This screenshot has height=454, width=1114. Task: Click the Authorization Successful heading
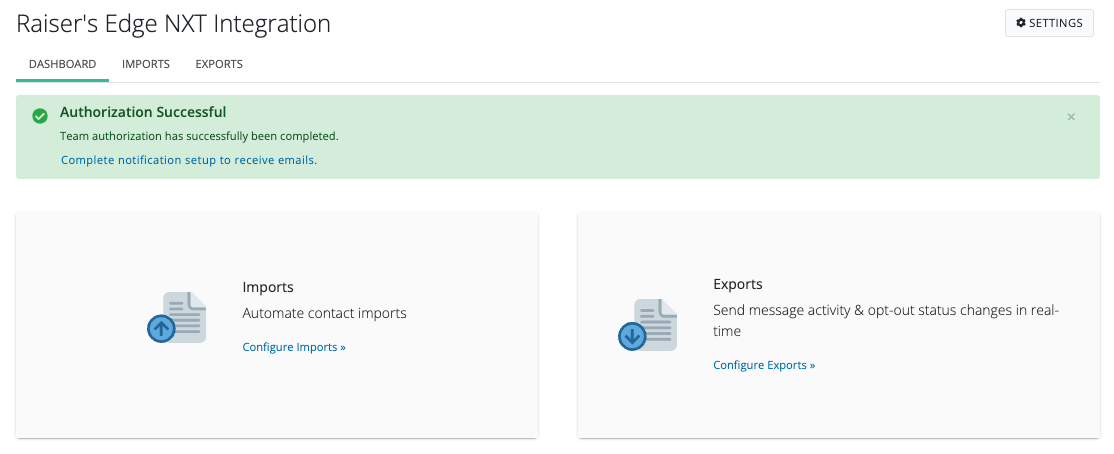click(143, 112)
